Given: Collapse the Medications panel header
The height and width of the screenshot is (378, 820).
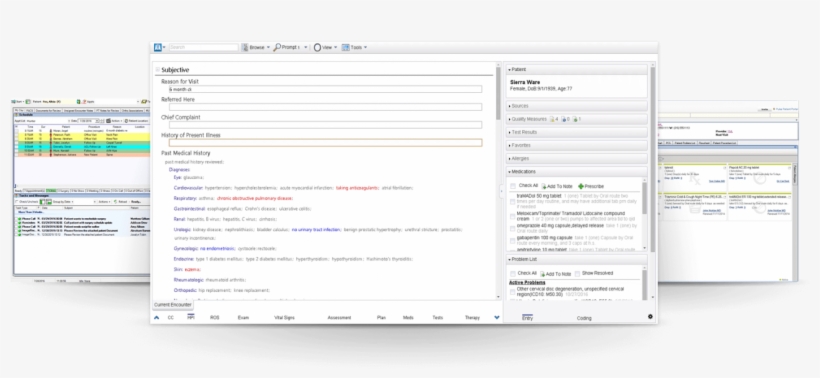Looking at the screenshot, I should pyautogui.click(x=576, y=171).
